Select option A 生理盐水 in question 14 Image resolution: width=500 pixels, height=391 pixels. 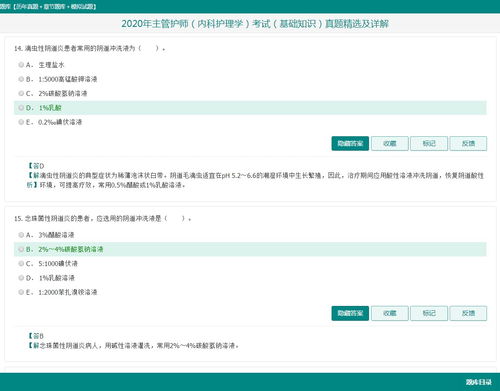[x=21, y=65]
